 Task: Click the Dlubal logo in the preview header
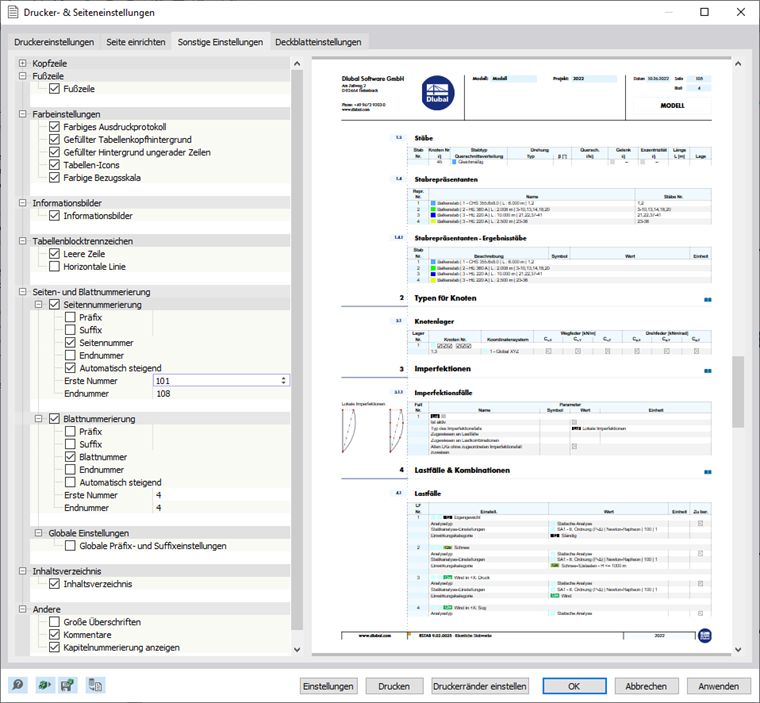(438, 93)
